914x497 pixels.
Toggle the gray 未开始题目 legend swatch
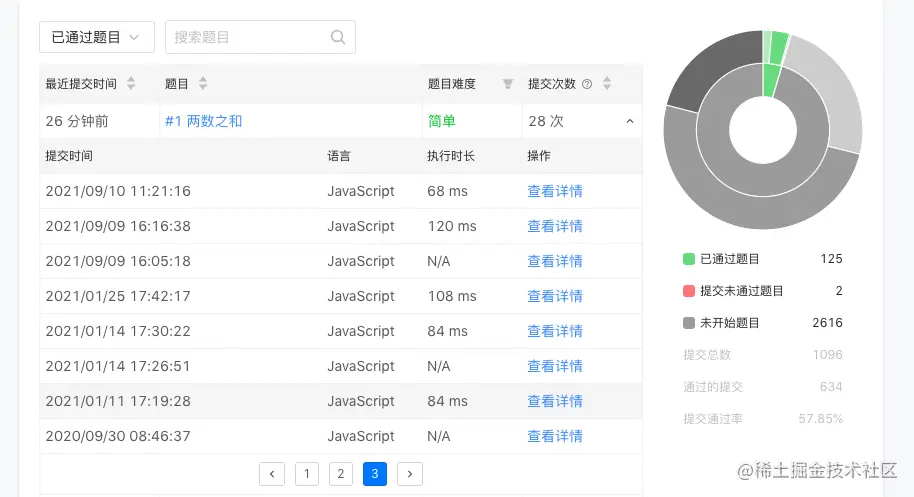coord(689,323)
